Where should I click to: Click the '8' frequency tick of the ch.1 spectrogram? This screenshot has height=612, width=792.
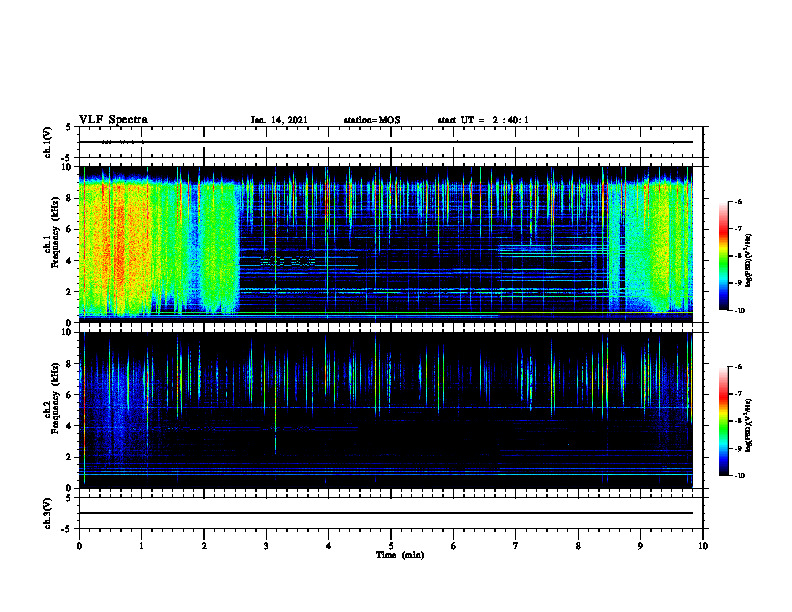pyautogui.click(x=70, y=198)
